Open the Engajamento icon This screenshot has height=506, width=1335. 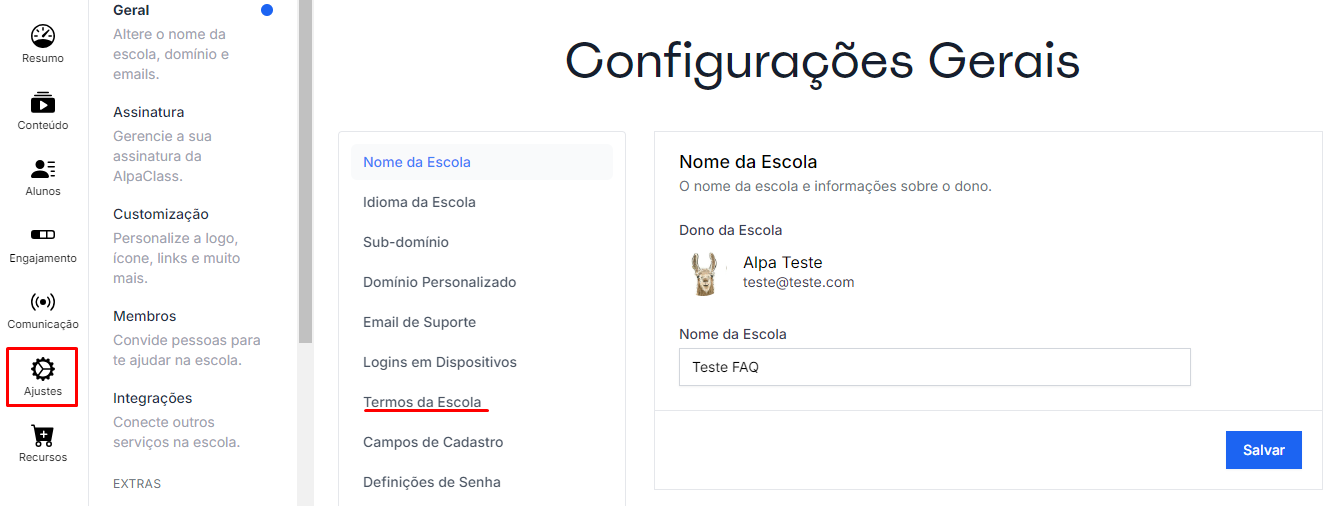(43, 235)
